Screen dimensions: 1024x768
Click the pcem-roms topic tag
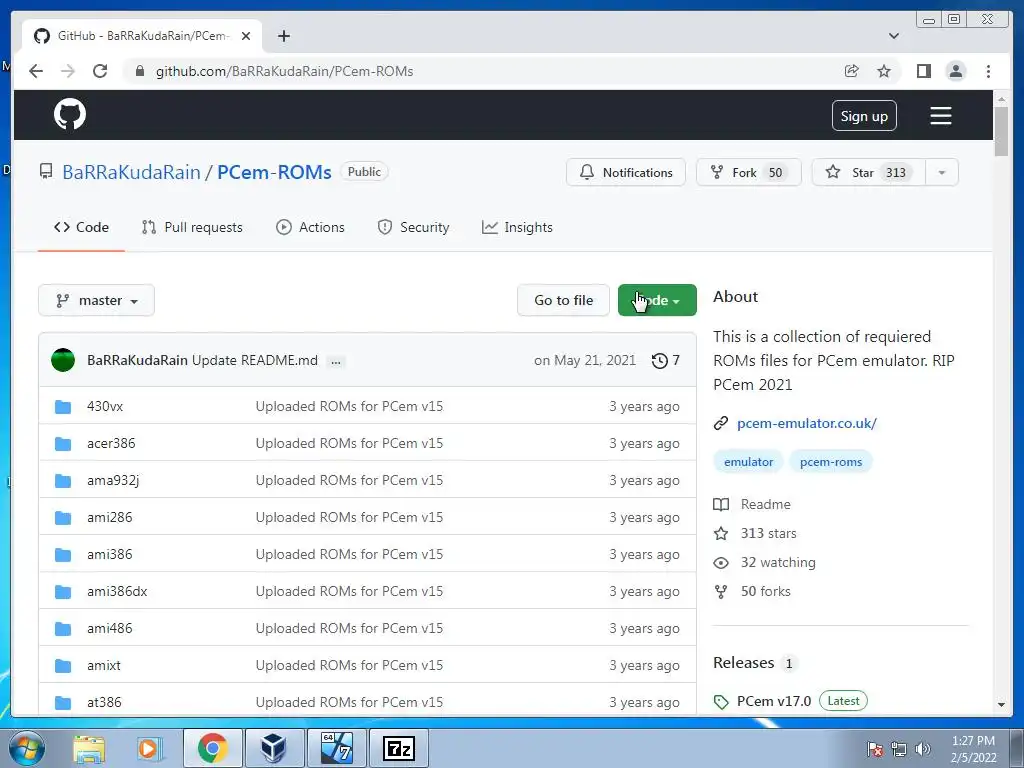pyautogui.click(x=831, y=462)
